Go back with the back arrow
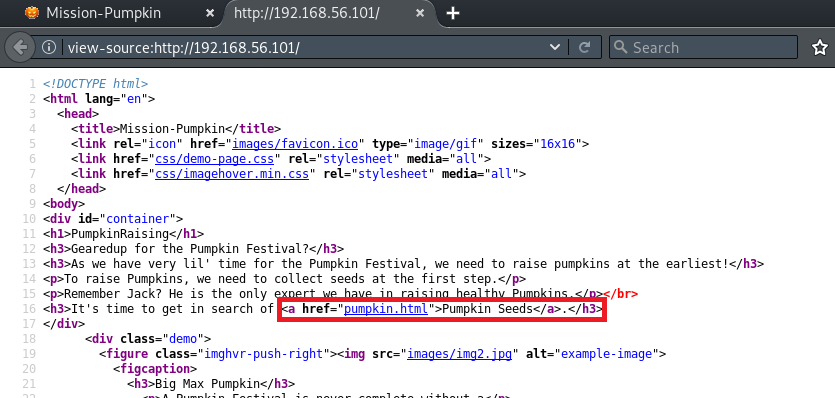The image size is (835, 398). 20,47
